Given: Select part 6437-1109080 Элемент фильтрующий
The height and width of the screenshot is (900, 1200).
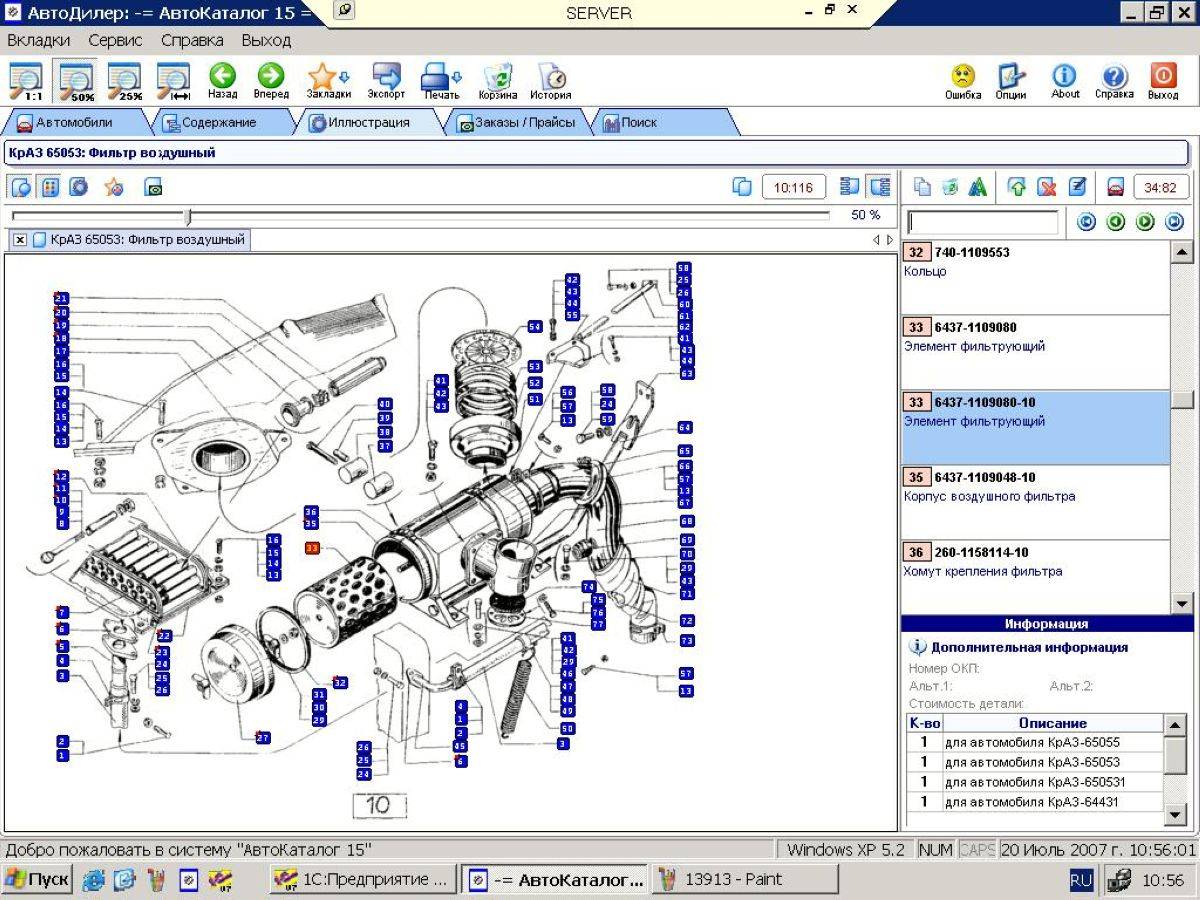Looking at the screenshot, I should [x=1035, y=352].
